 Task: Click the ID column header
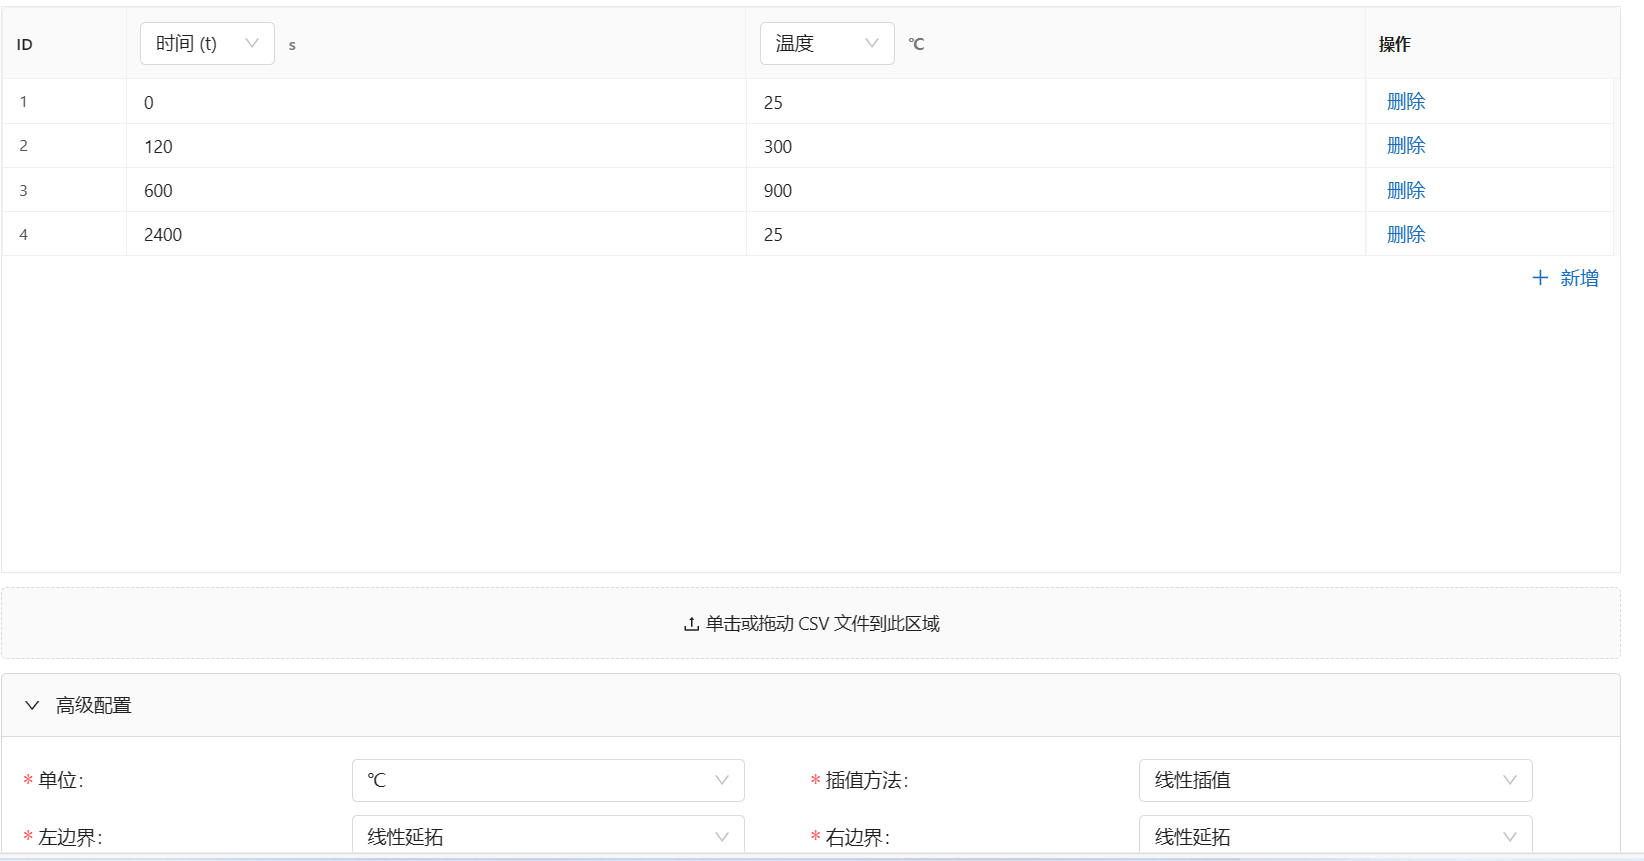64,44
